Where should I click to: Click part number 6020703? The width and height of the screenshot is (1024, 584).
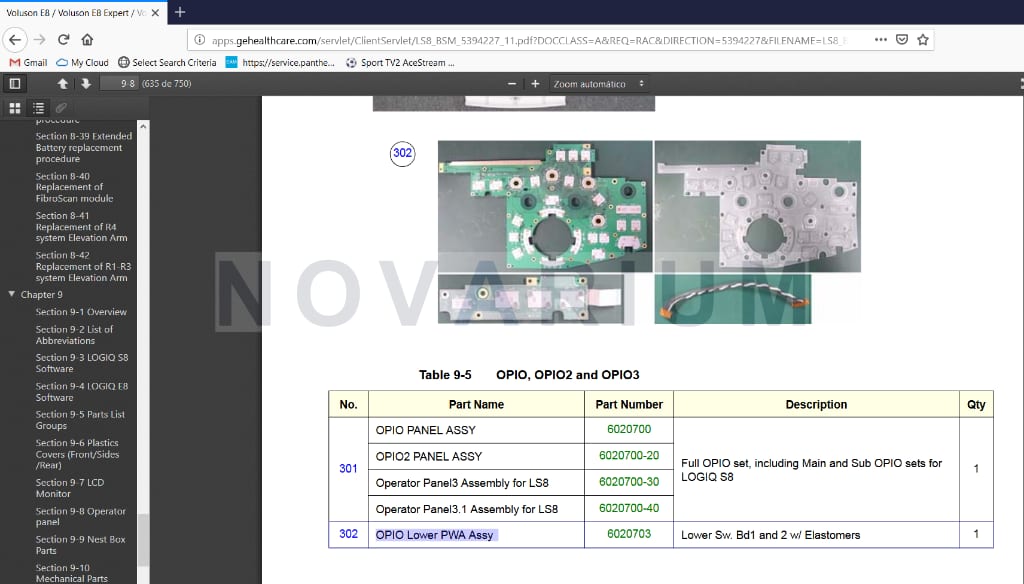[x=629, y=534]
